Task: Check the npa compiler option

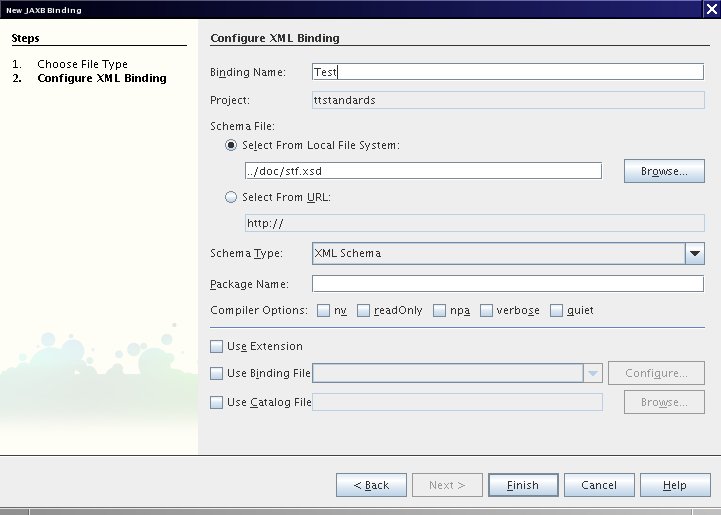Action: pyautogui.click(x=440, y=310)
